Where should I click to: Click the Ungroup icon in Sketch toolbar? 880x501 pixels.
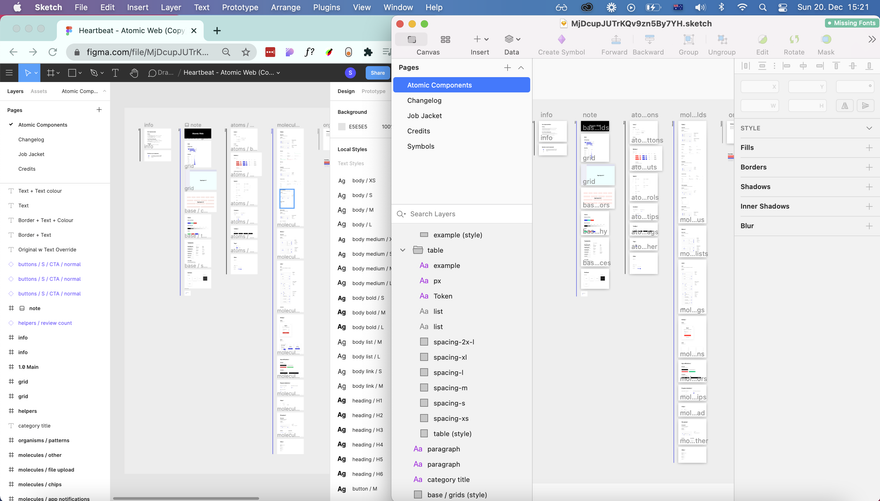coord(722,40)
